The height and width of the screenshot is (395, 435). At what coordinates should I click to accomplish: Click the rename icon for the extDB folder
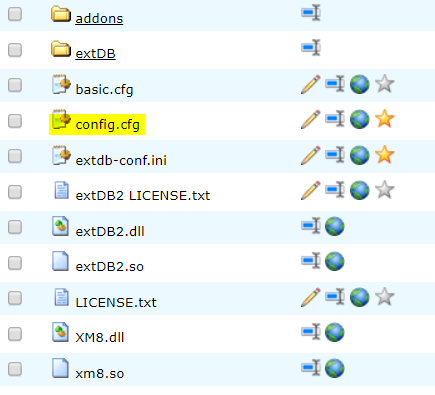pos(311,48)
